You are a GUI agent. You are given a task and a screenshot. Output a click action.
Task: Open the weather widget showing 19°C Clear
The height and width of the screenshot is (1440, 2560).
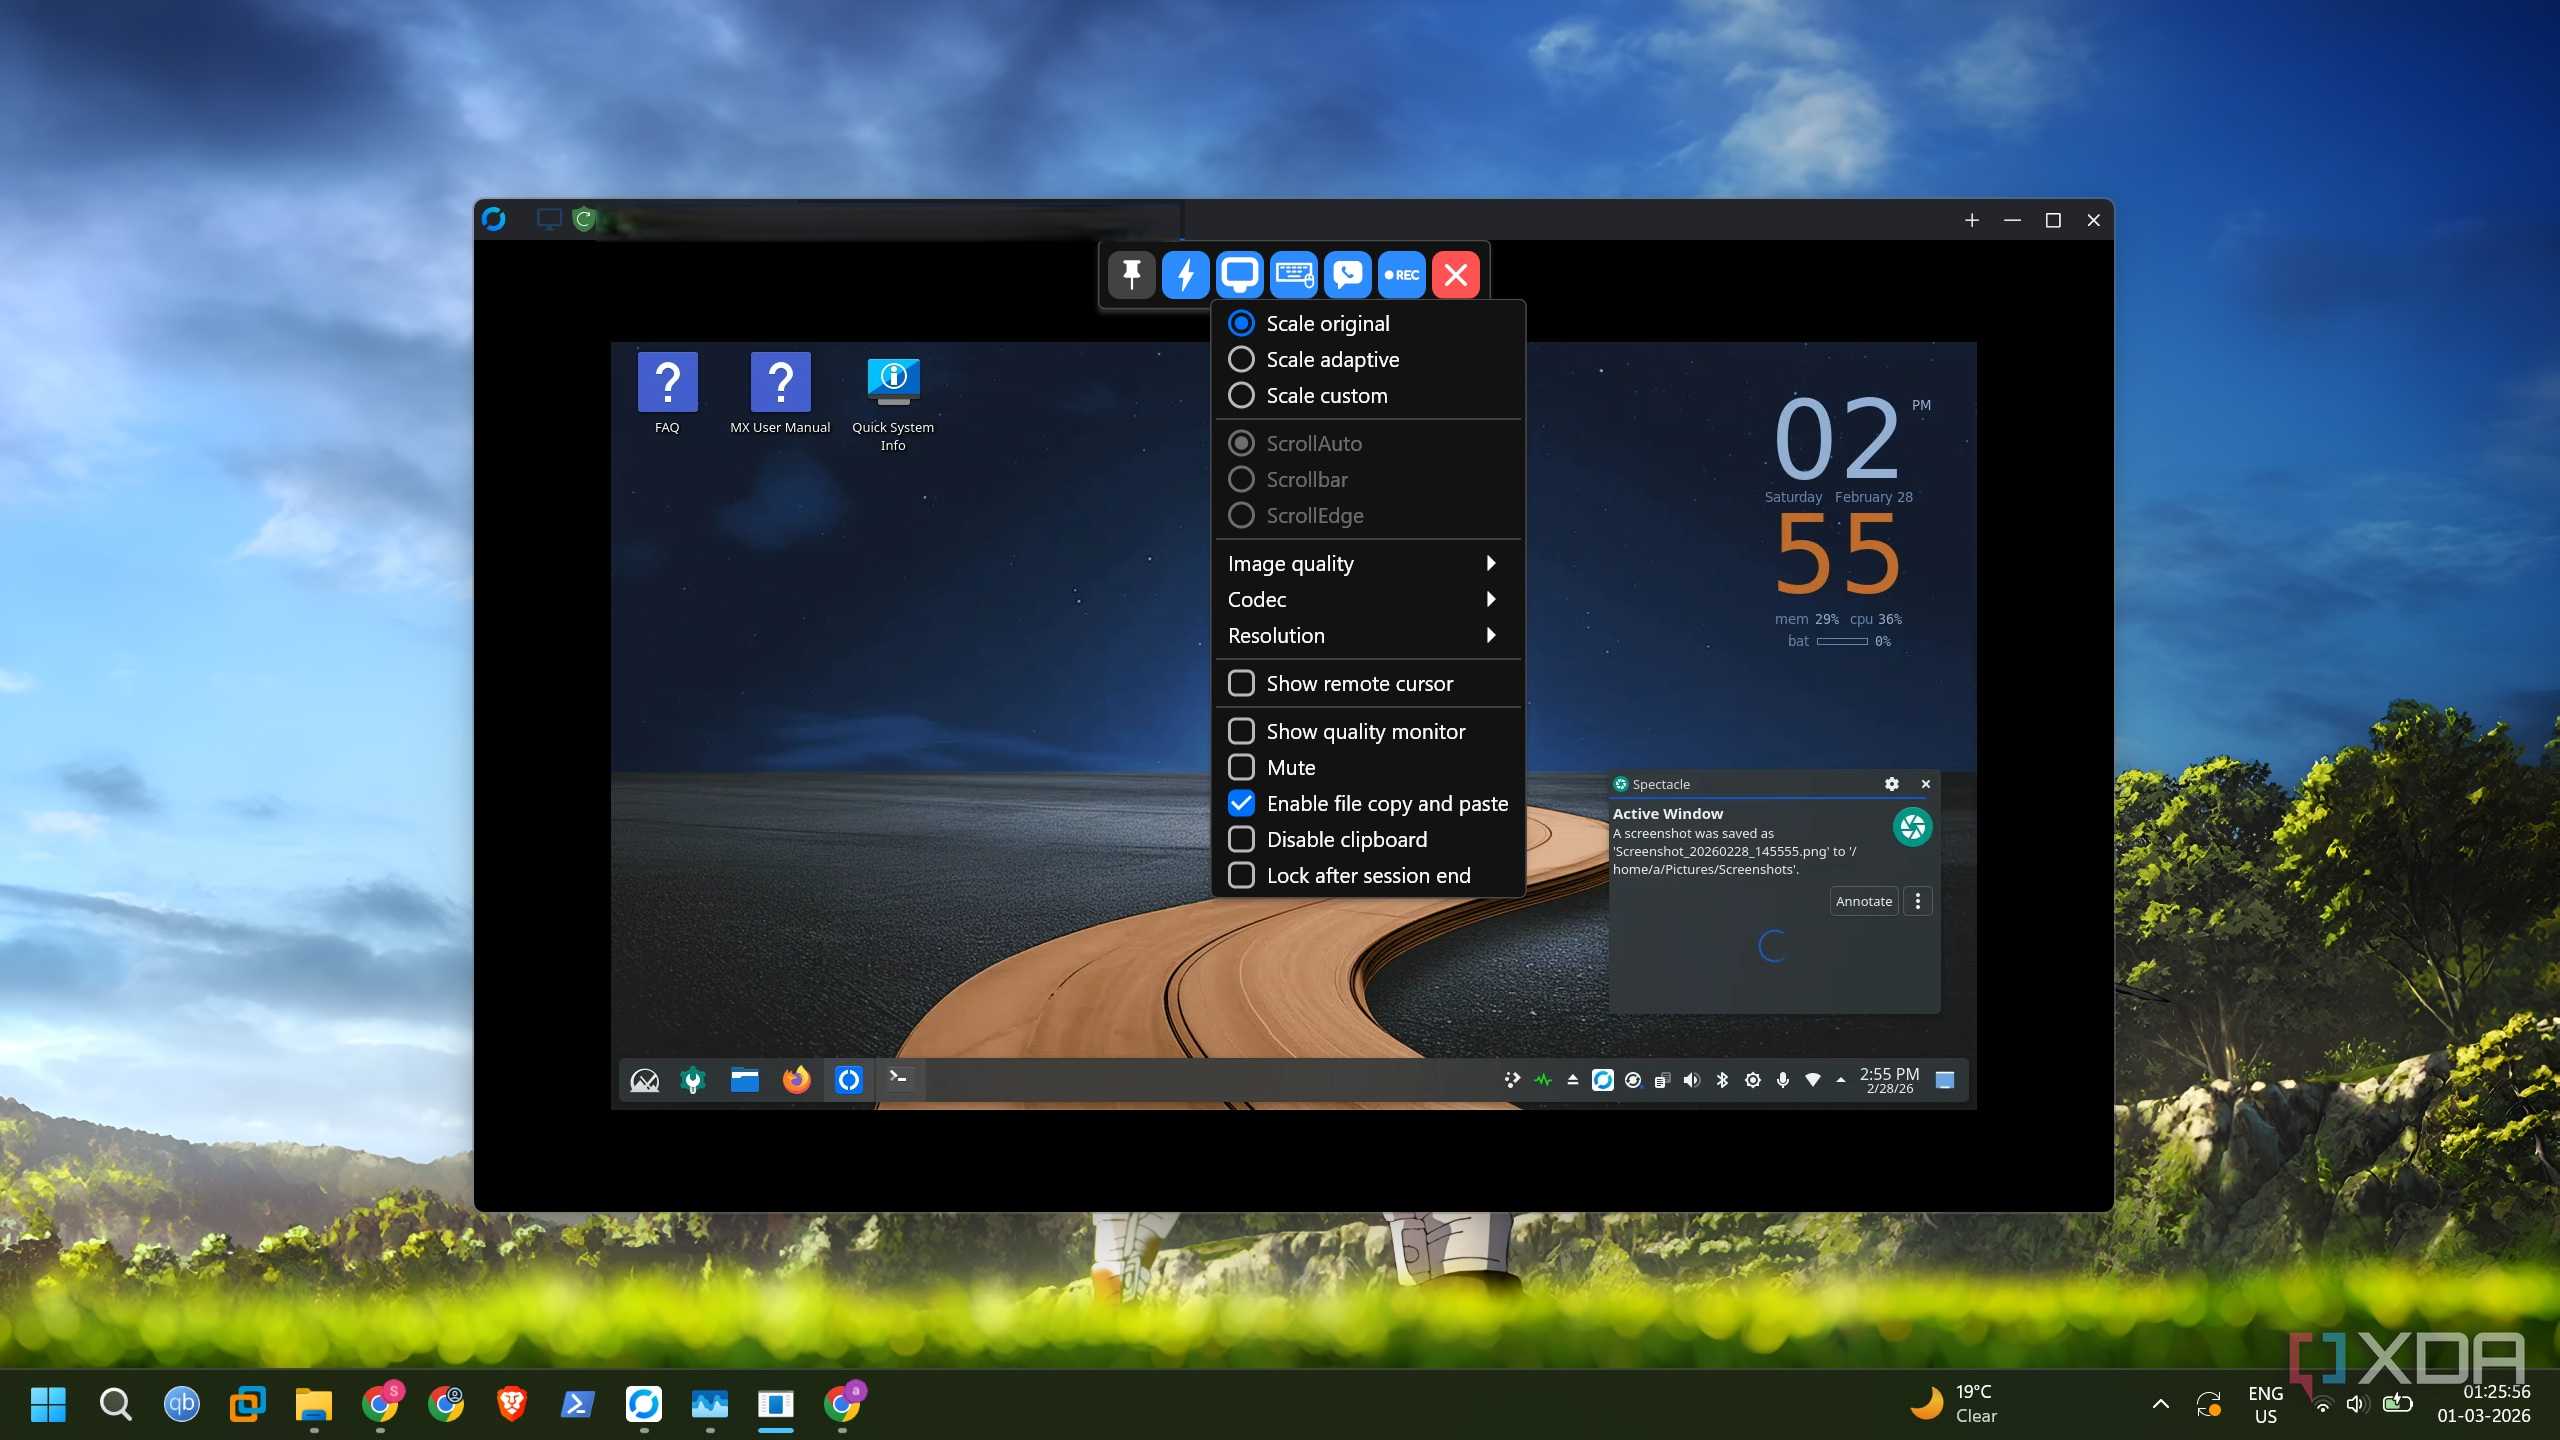[1956, 1404]
